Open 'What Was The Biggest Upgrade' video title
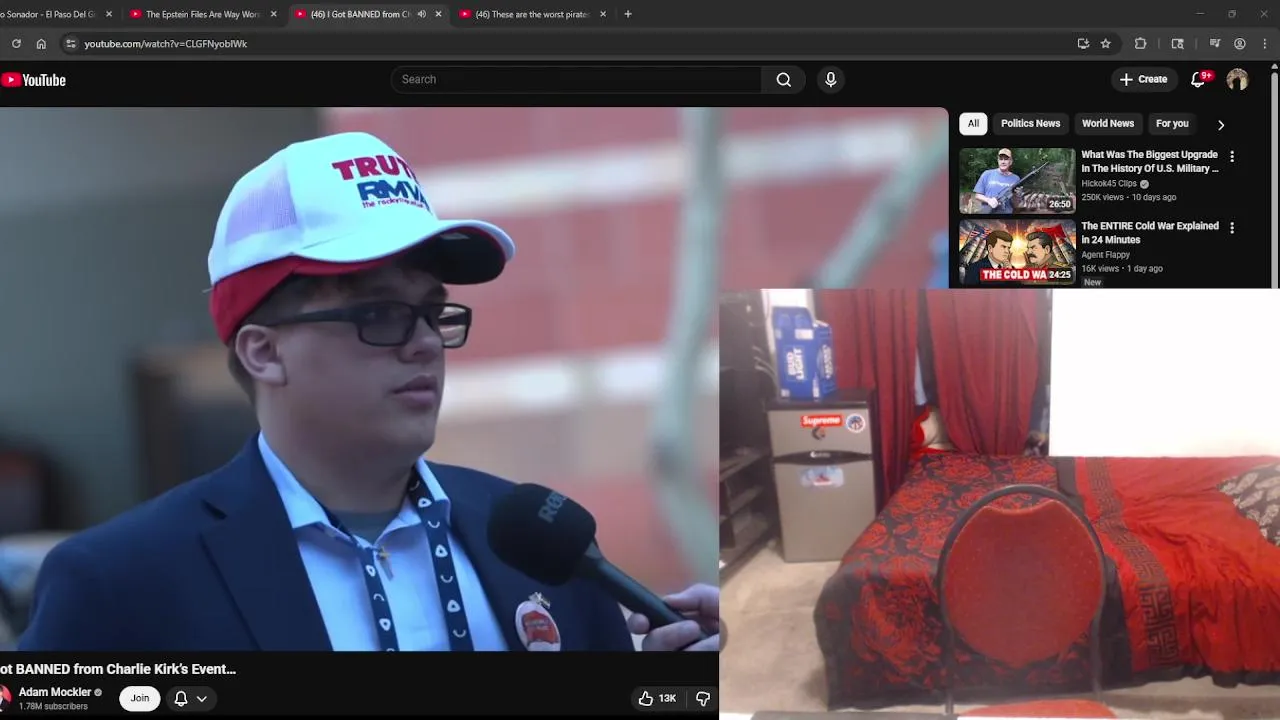The height and width of the screenshot is (720, 1280). [x=1150, y=162]
